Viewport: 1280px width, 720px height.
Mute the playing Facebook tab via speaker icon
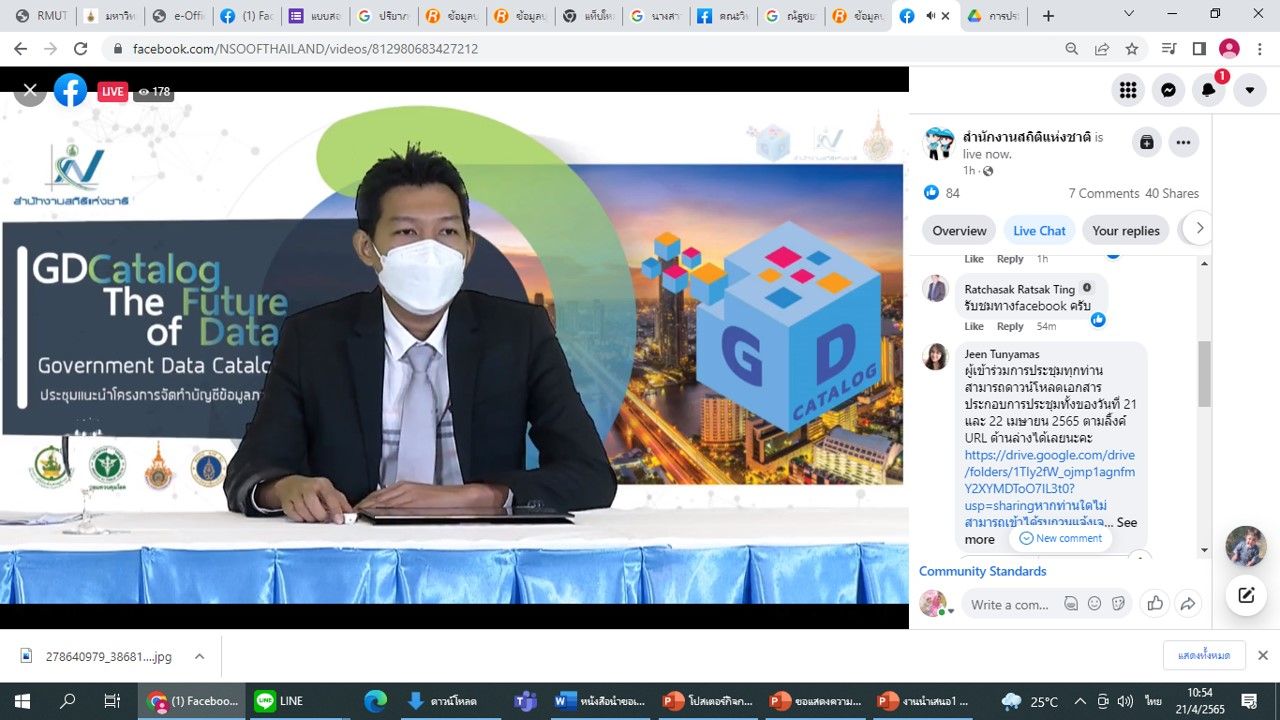[930, 16]
